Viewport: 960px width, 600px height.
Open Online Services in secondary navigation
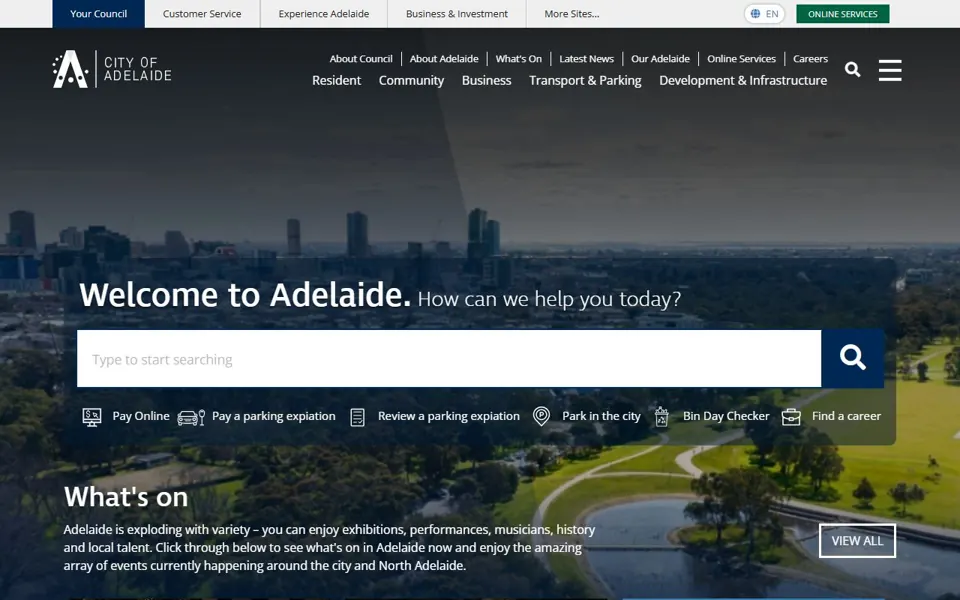[741, 59]
